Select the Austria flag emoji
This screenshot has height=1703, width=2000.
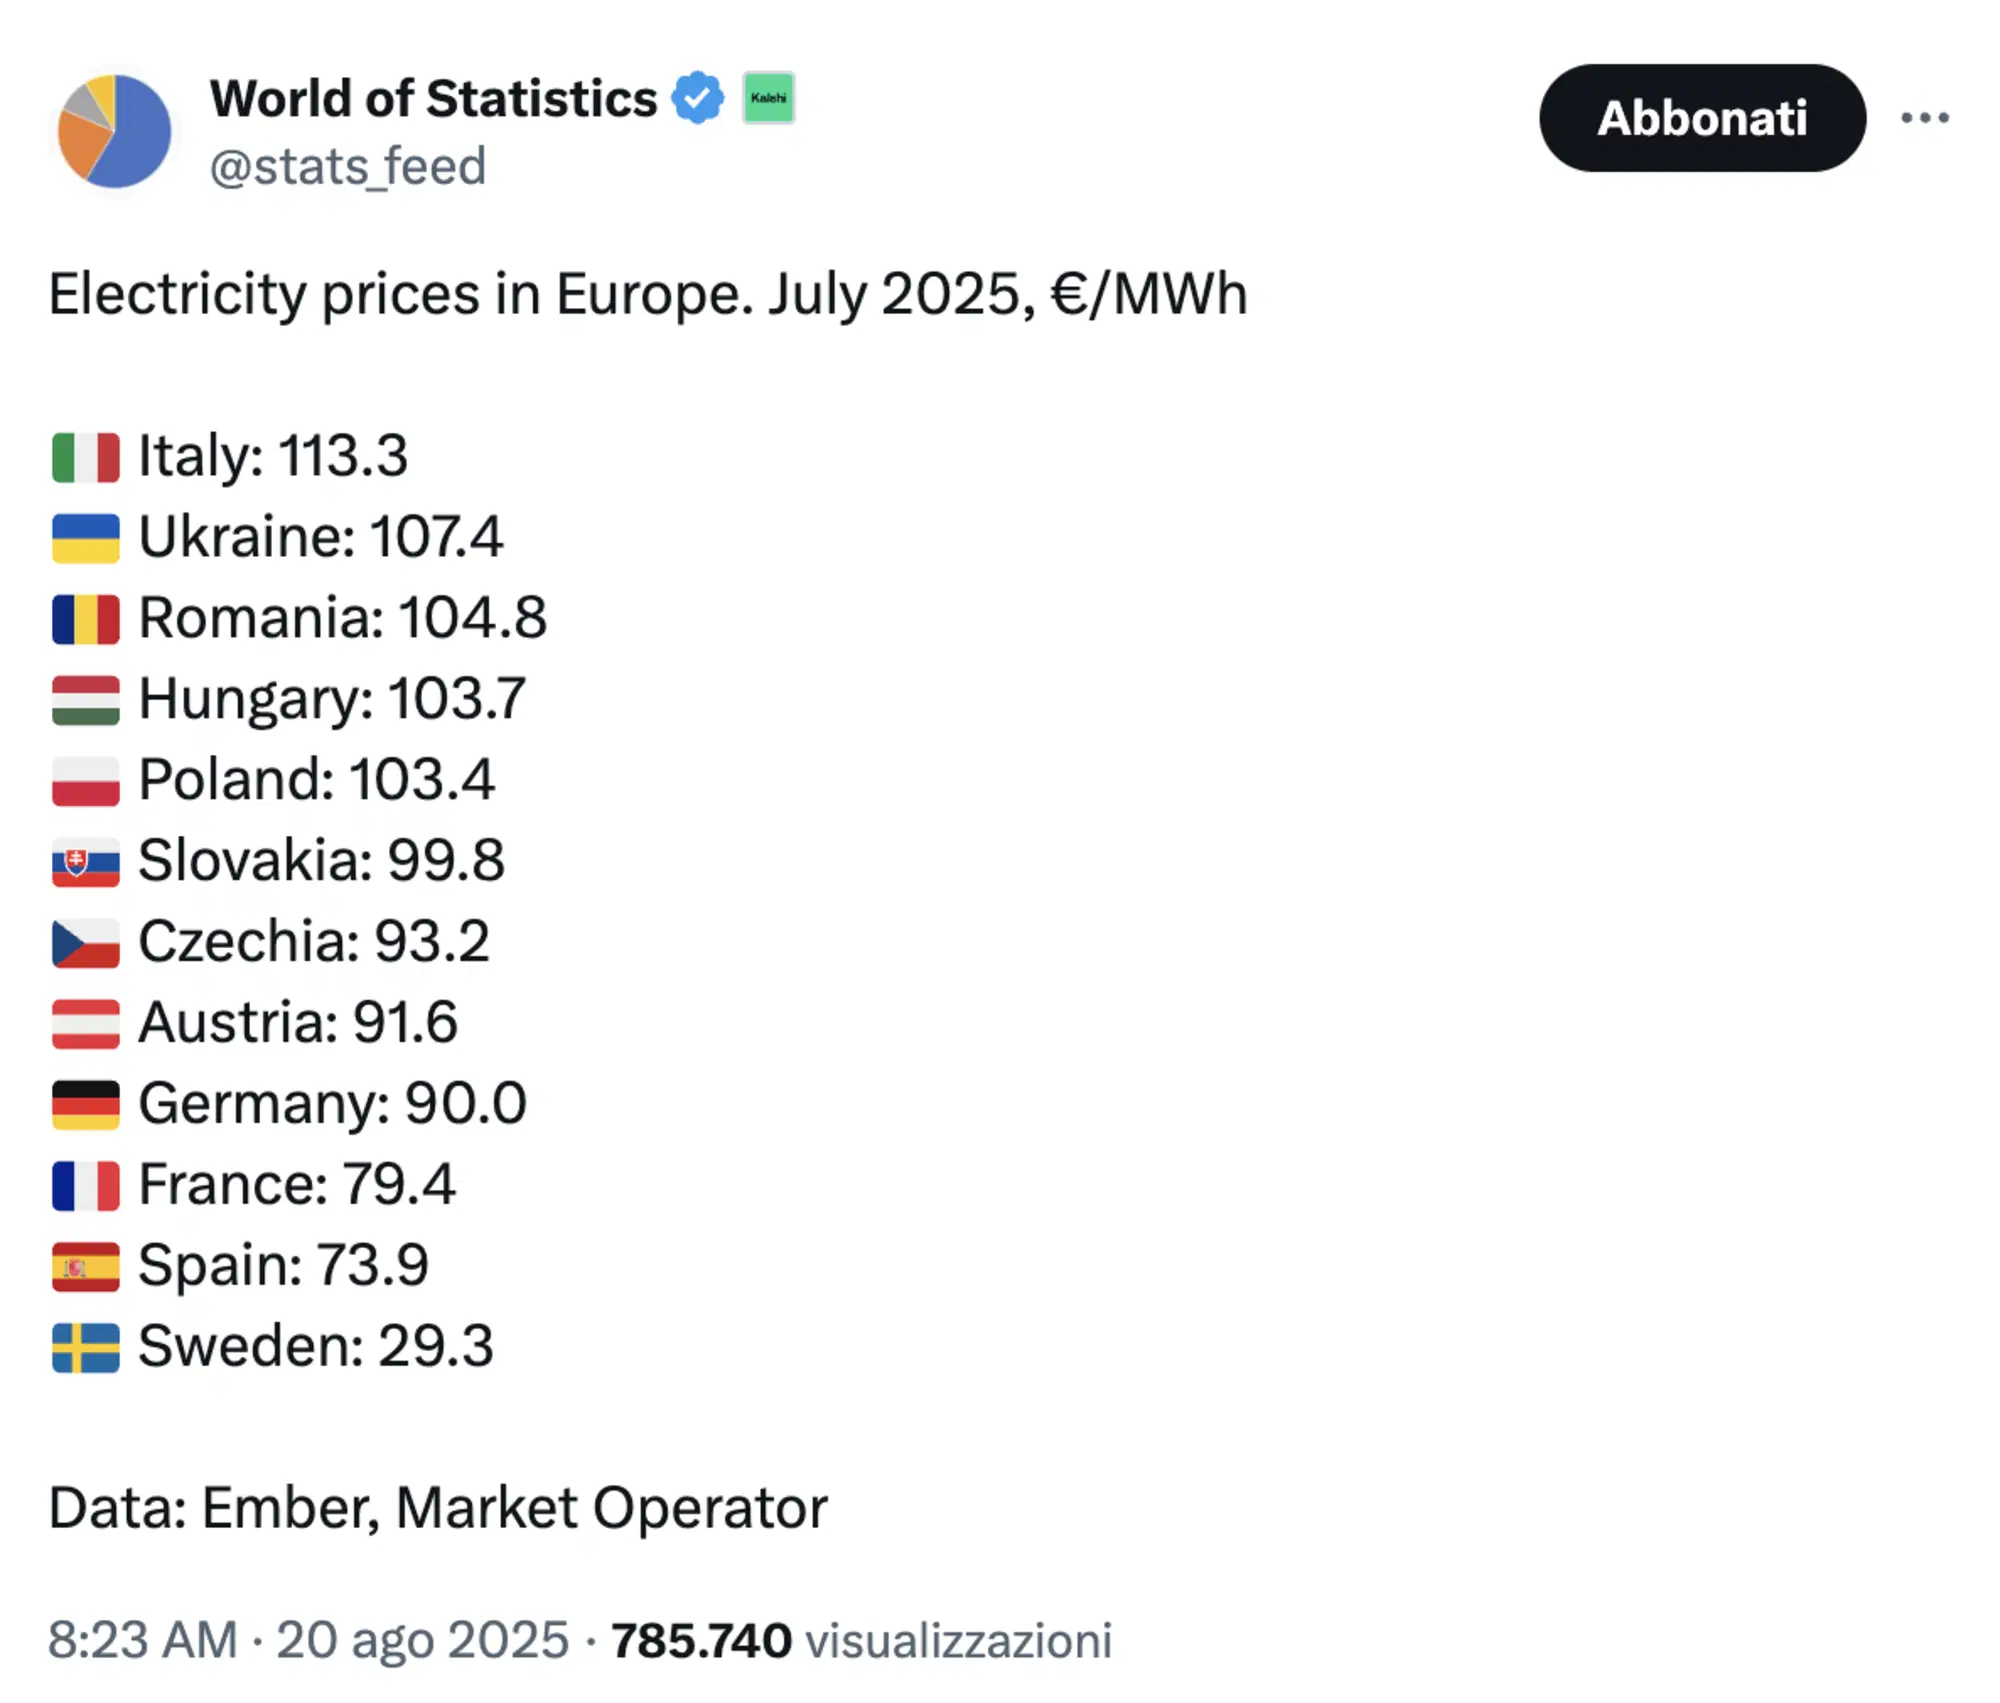(x=86, y=1022)
